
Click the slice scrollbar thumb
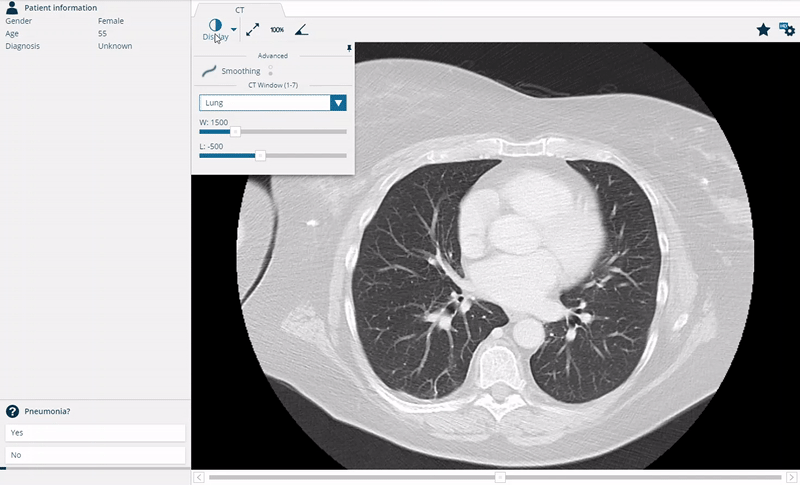coord(500,477)
